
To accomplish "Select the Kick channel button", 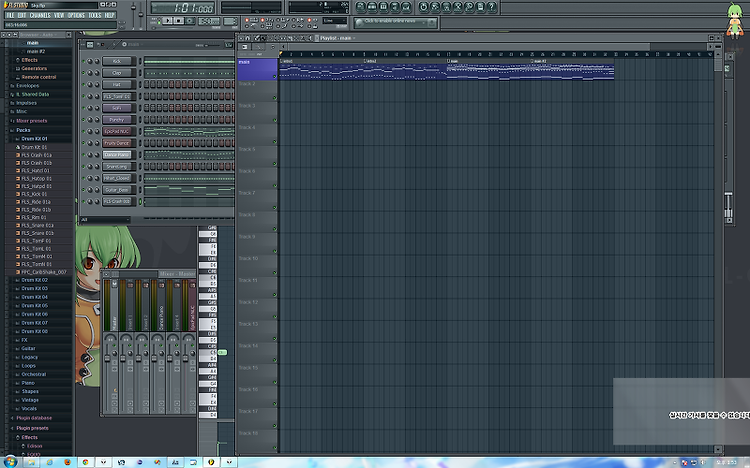I will coord(117,61).
